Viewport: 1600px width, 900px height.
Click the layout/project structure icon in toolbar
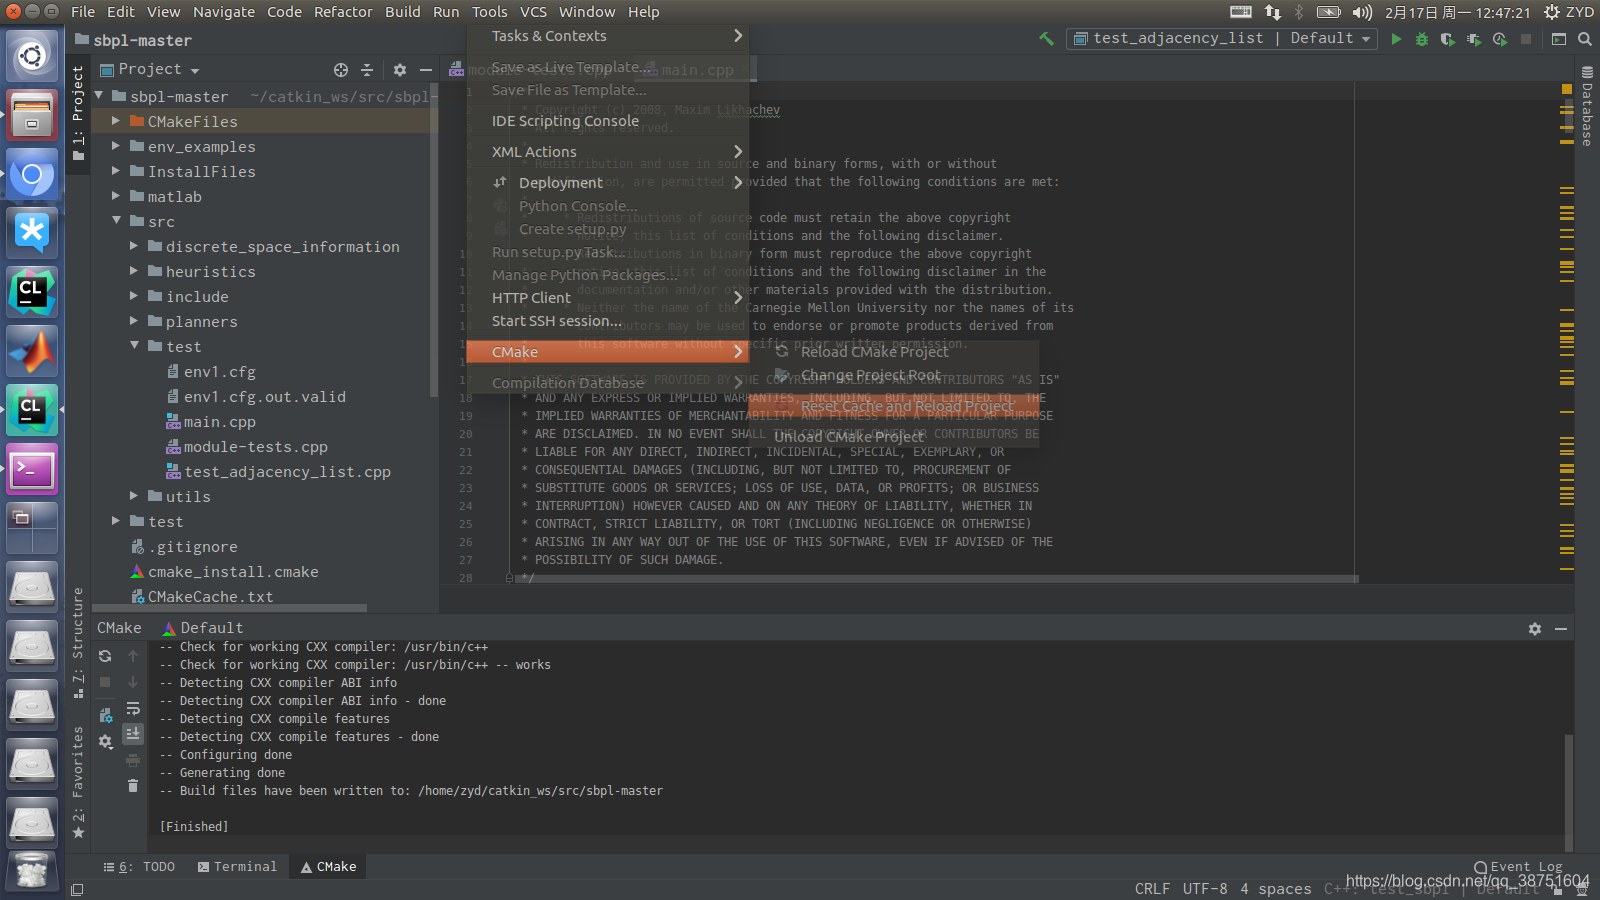[1558, 39]
